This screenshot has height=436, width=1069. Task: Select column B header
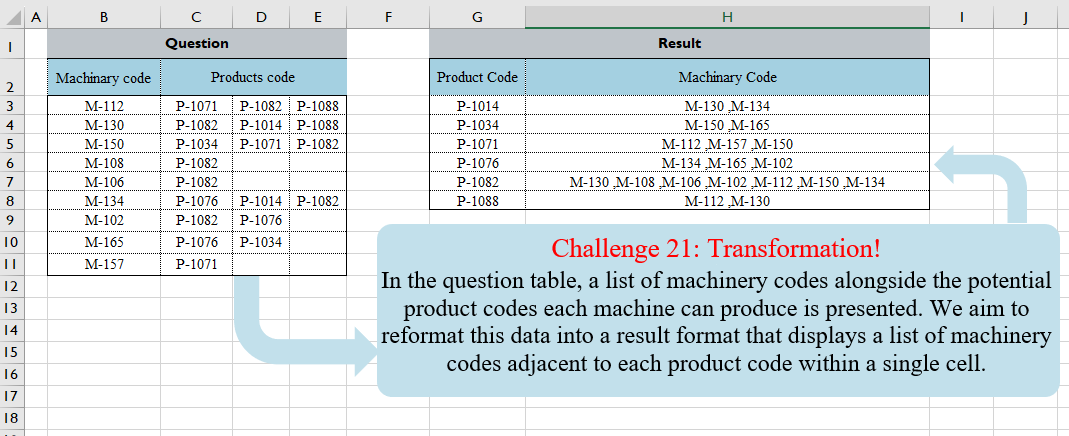point(103,17)
